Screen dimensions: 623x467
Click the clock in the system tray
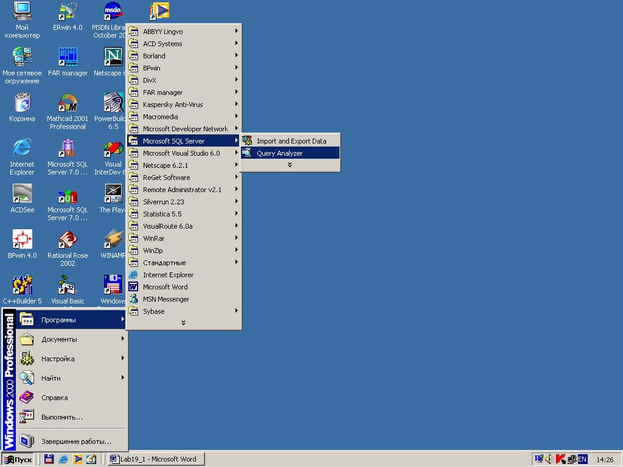click(604, 459)
